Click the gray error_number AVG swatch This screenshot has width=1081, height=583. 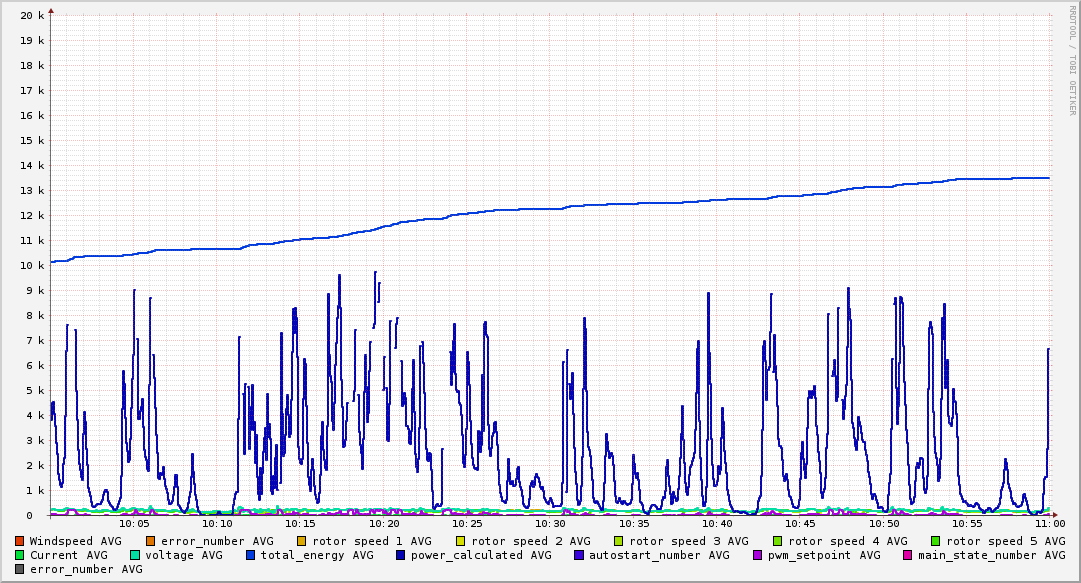click(20, 569)
